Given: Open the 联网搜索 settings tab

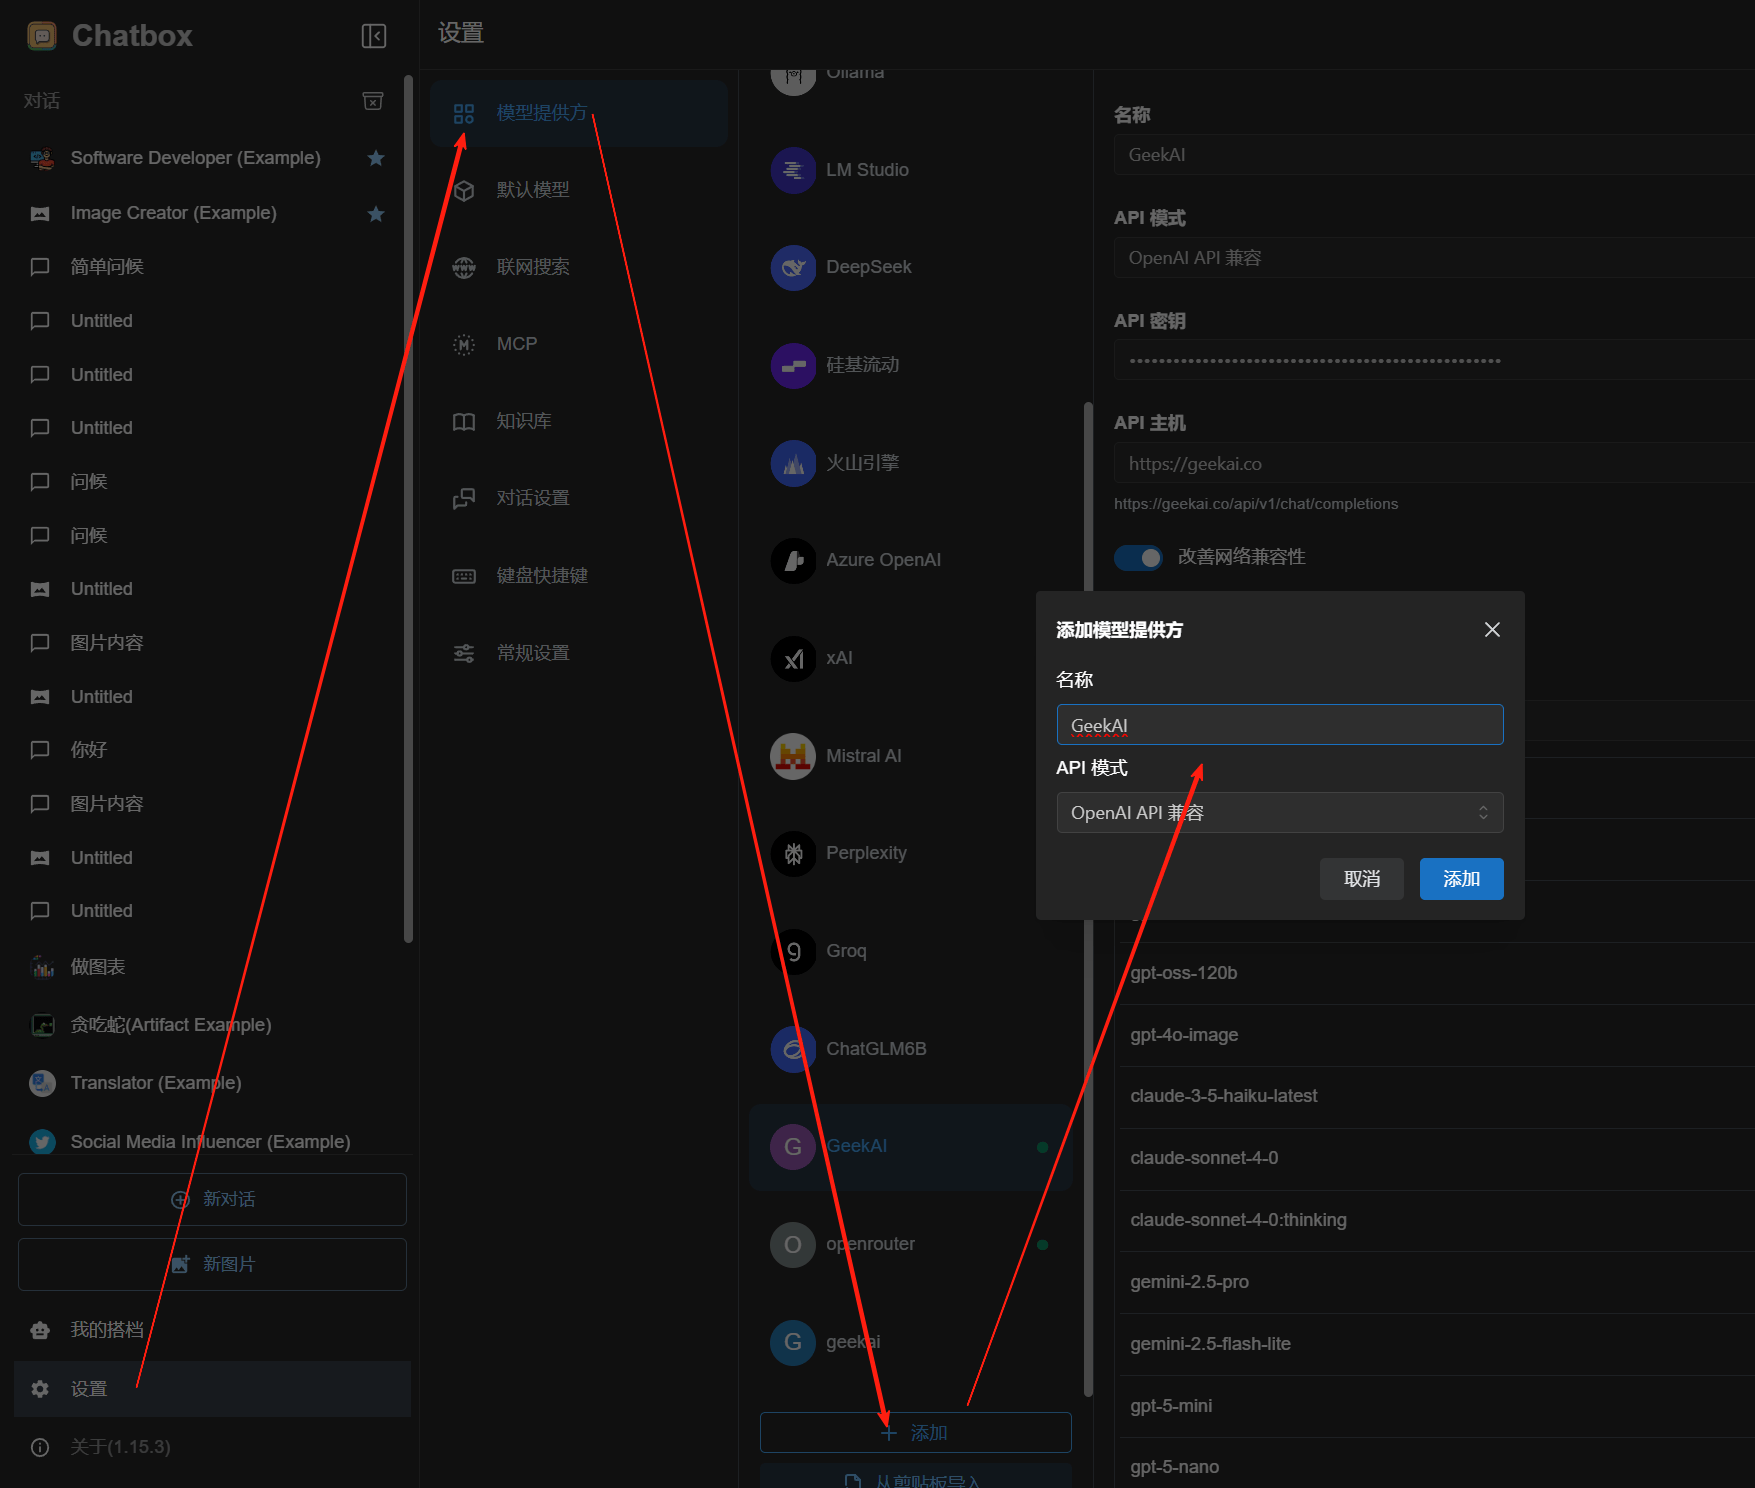Looking at the screenshot, I should pyautogui.click(x=579, y=267).
